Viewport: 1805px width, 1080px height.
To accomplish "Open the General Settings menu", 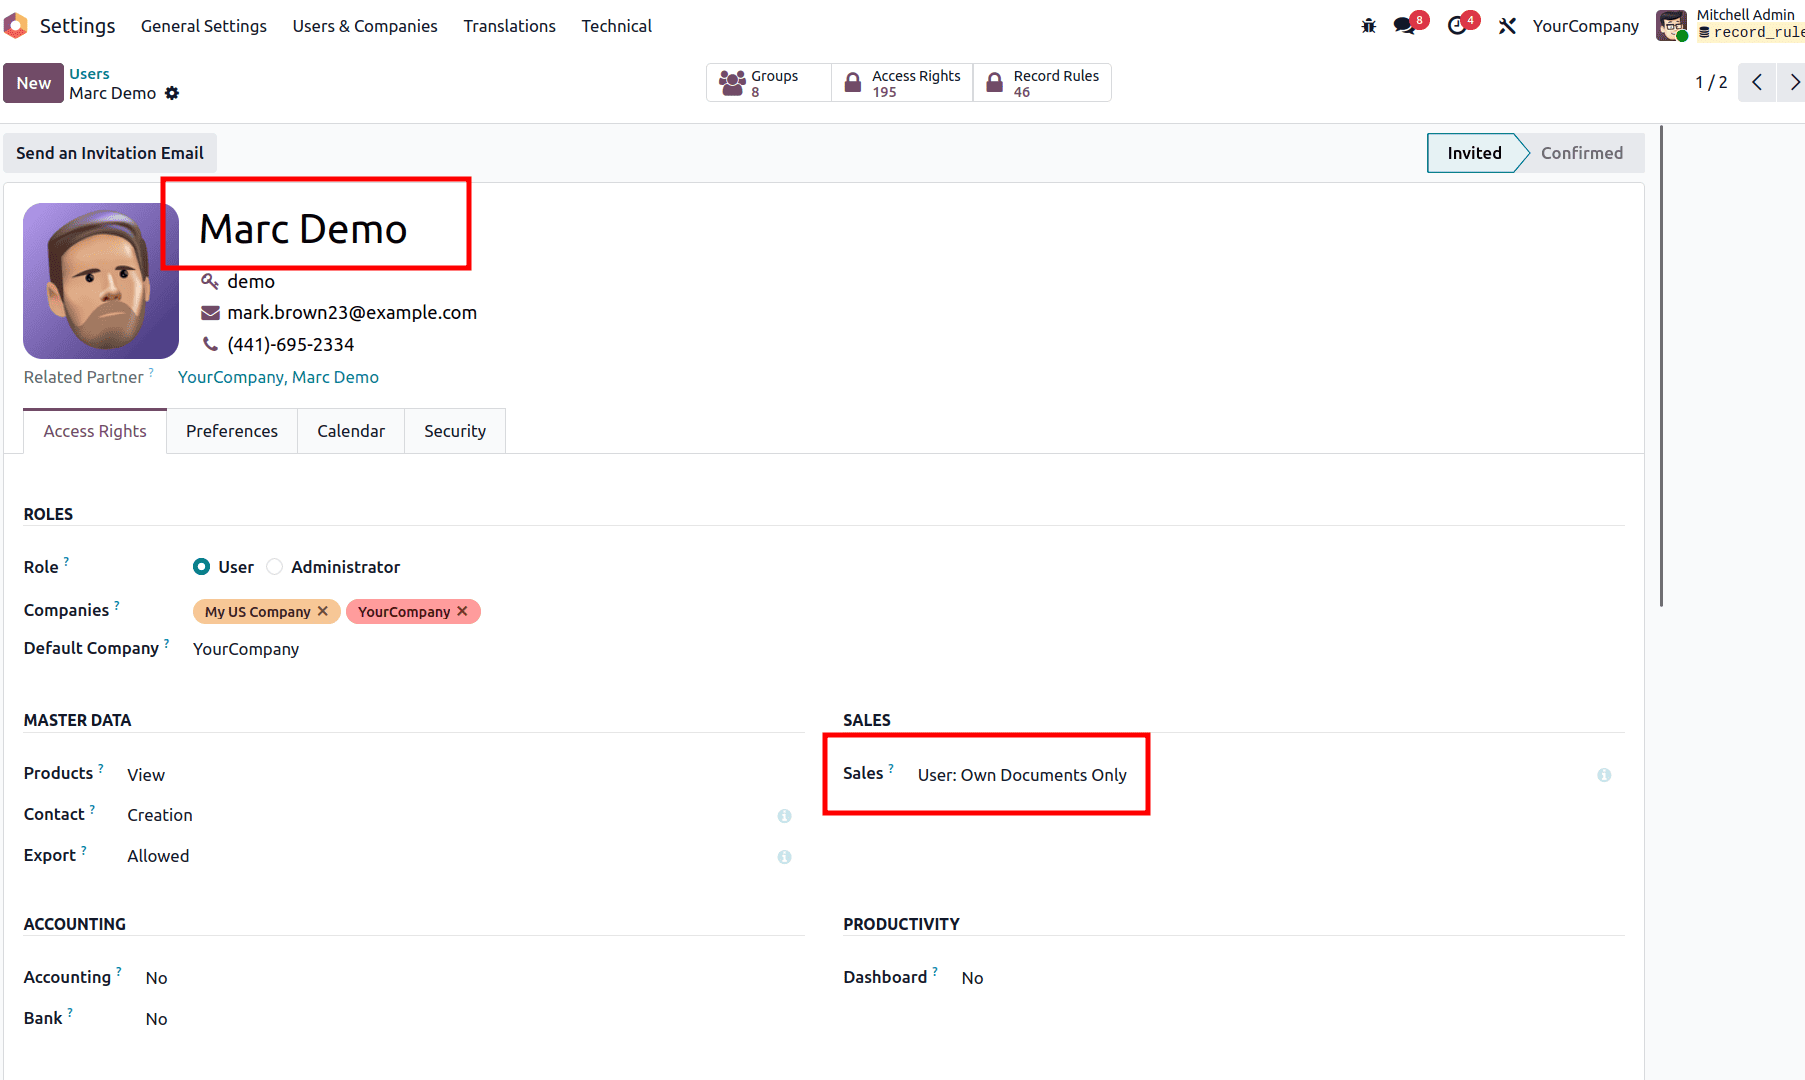I will click(x=204, y=26).
